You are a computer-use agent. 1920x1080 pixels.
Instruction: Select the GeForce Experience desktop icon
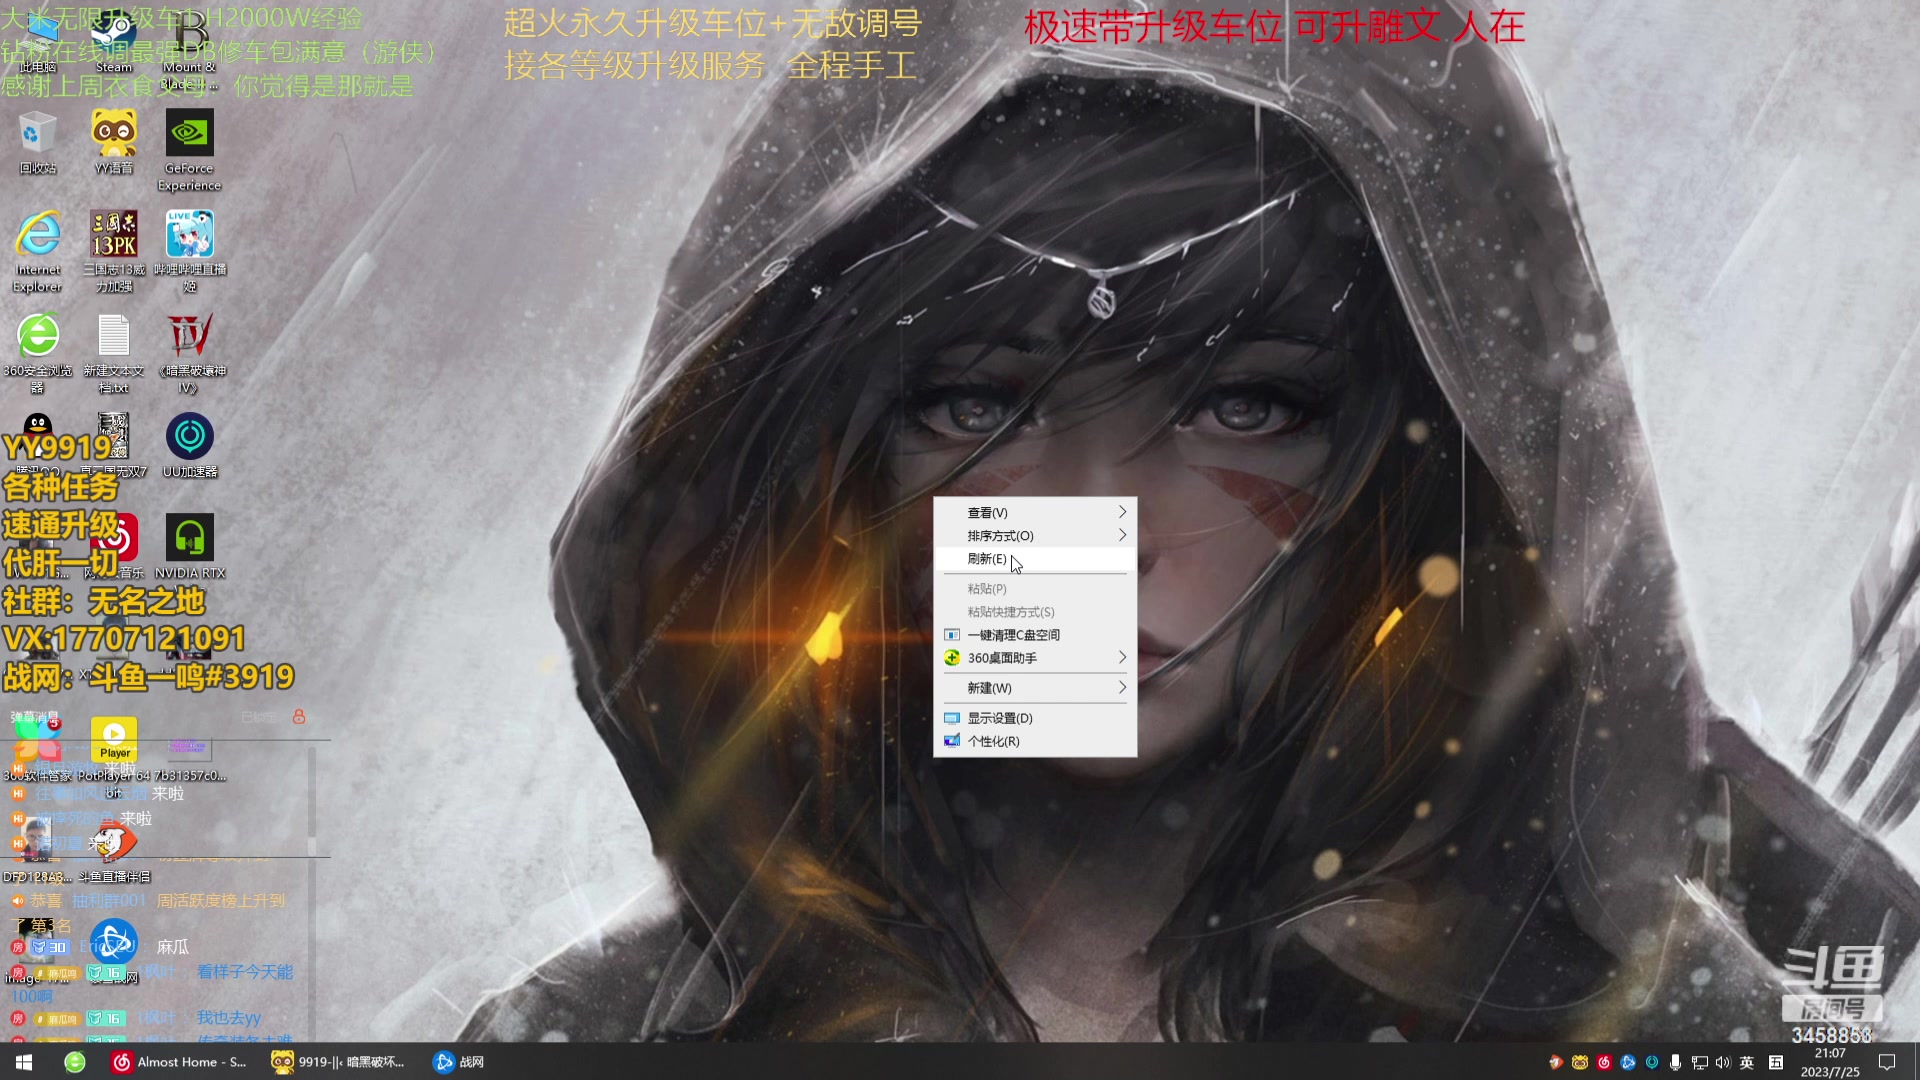click(x=189, y=150)
